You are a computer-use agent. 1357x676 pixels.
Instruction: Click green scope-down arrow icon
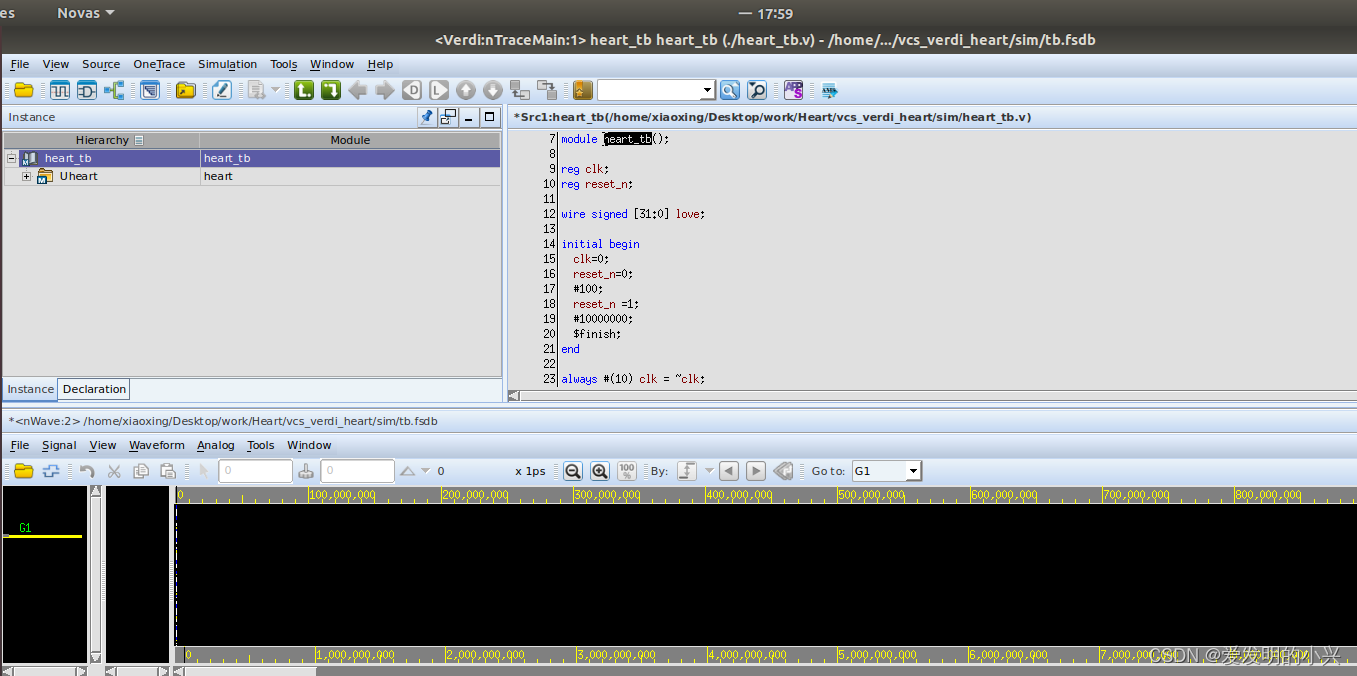coord(331,91)
